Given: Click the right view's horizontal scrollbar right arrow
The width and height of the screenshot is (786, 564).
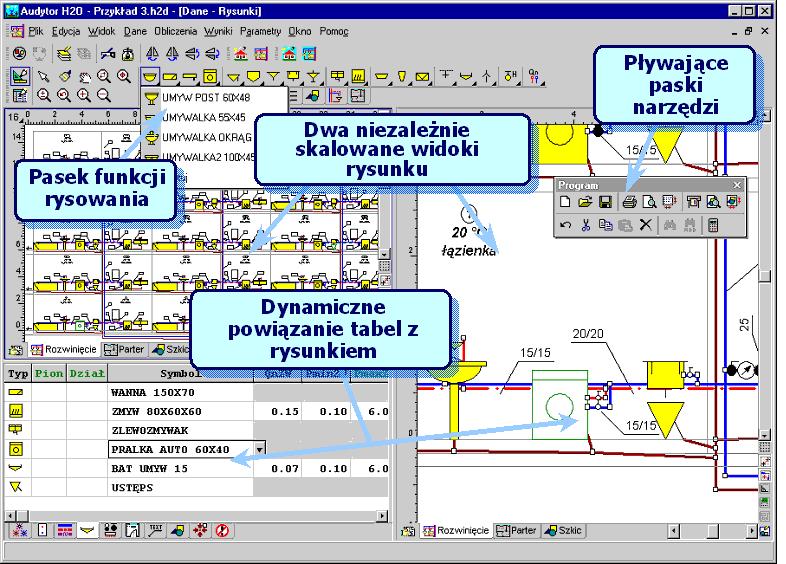Looking at the screenshot, I should point(752,530).
